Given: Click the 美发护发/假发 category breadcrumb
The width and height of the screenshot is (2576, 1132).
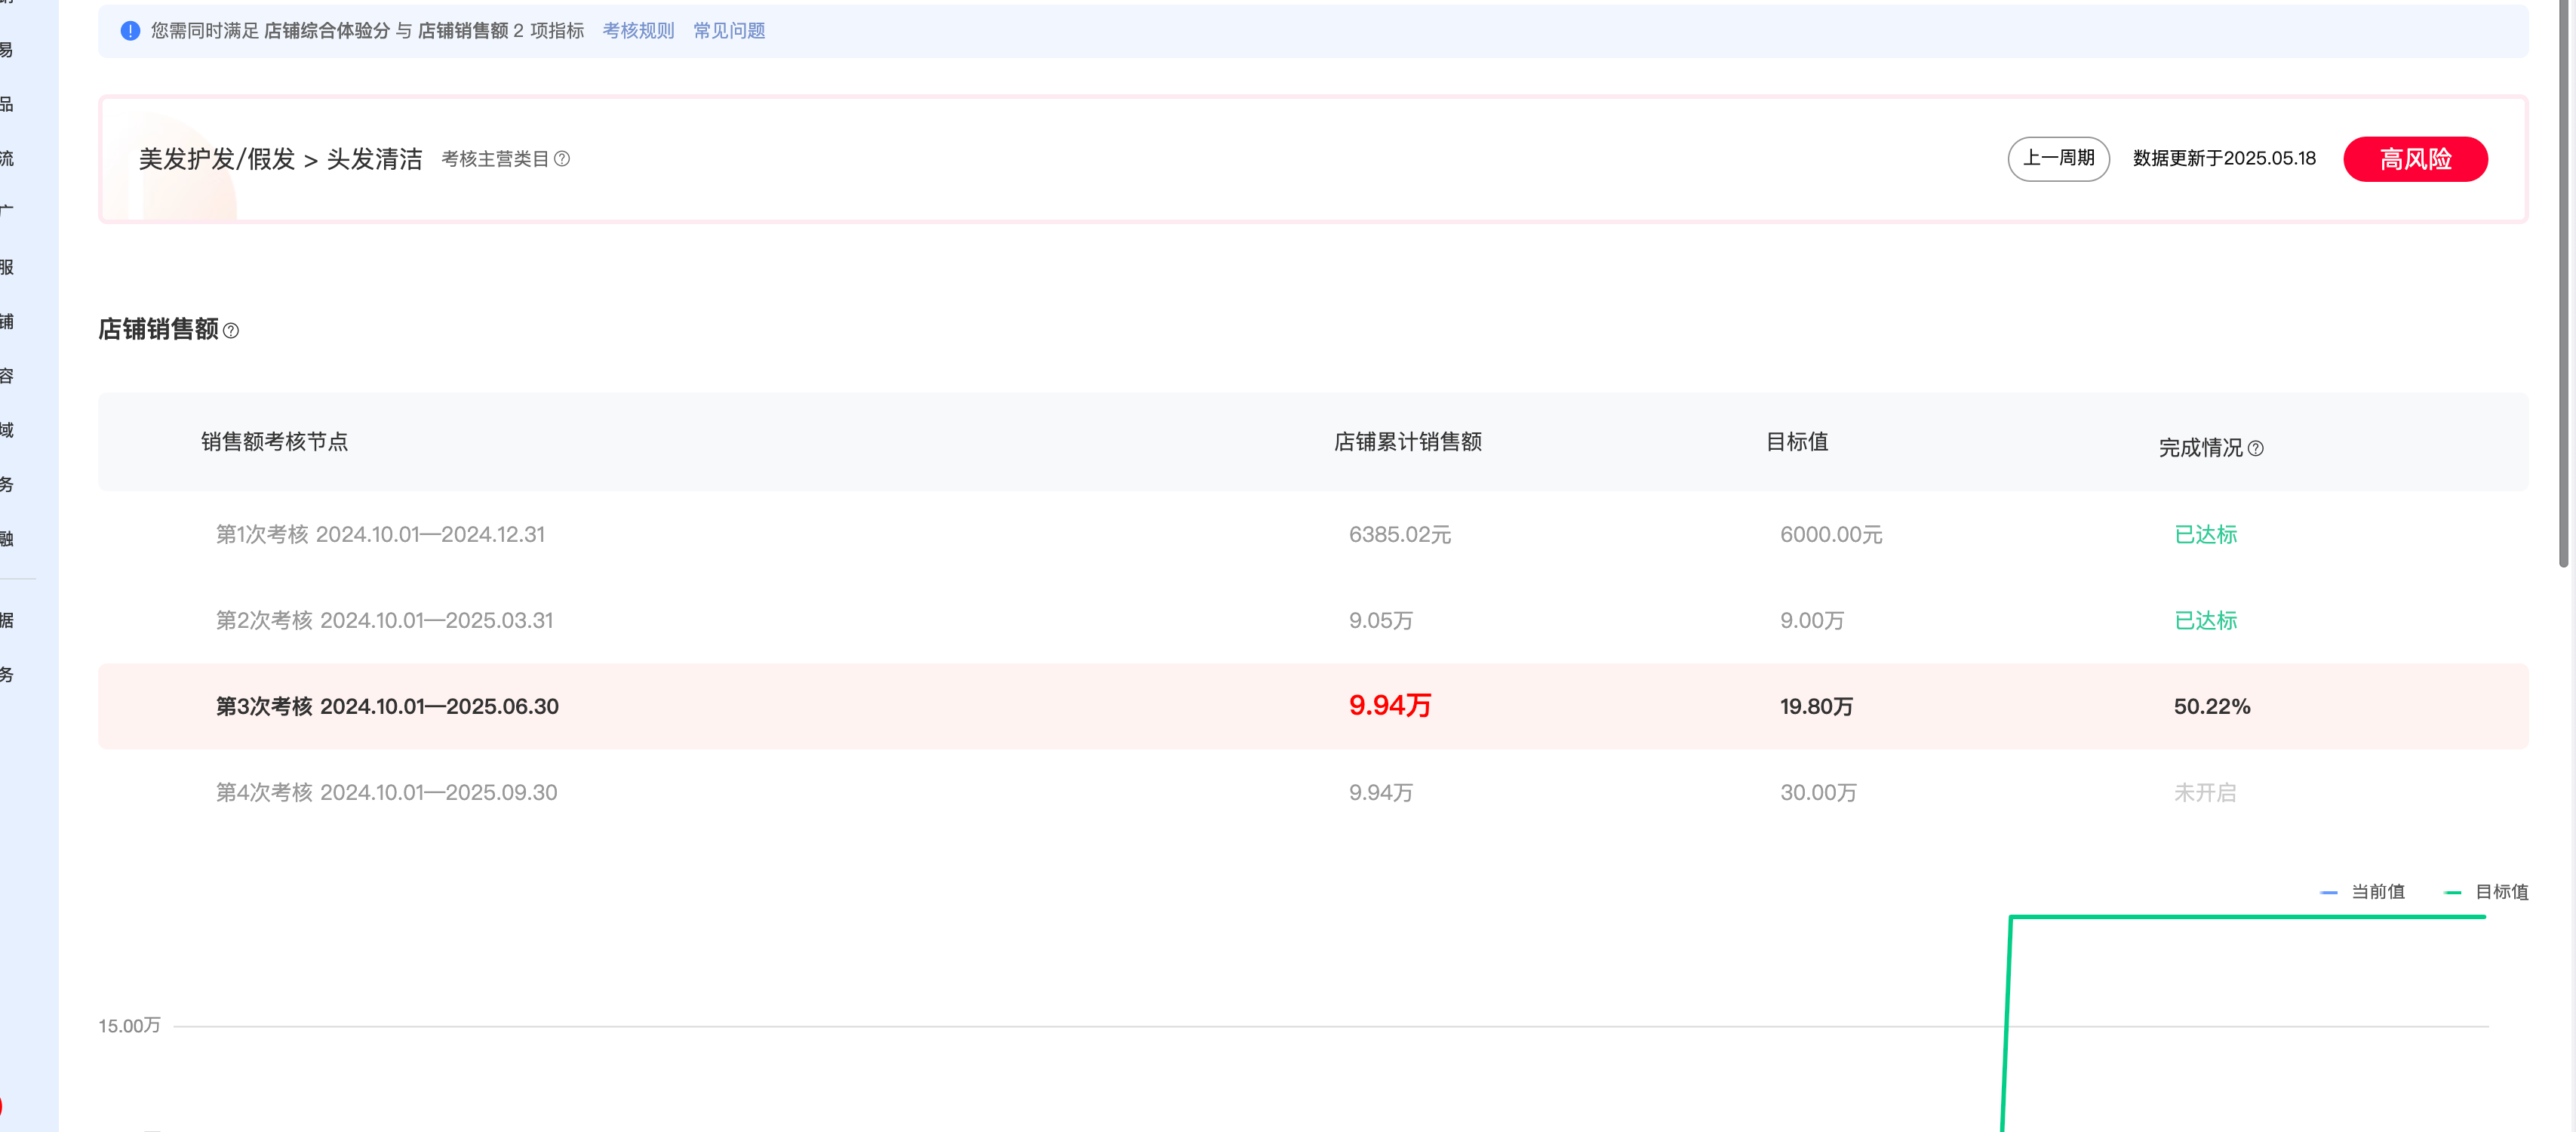Looking at the screenshot, I should pos(216,159).
